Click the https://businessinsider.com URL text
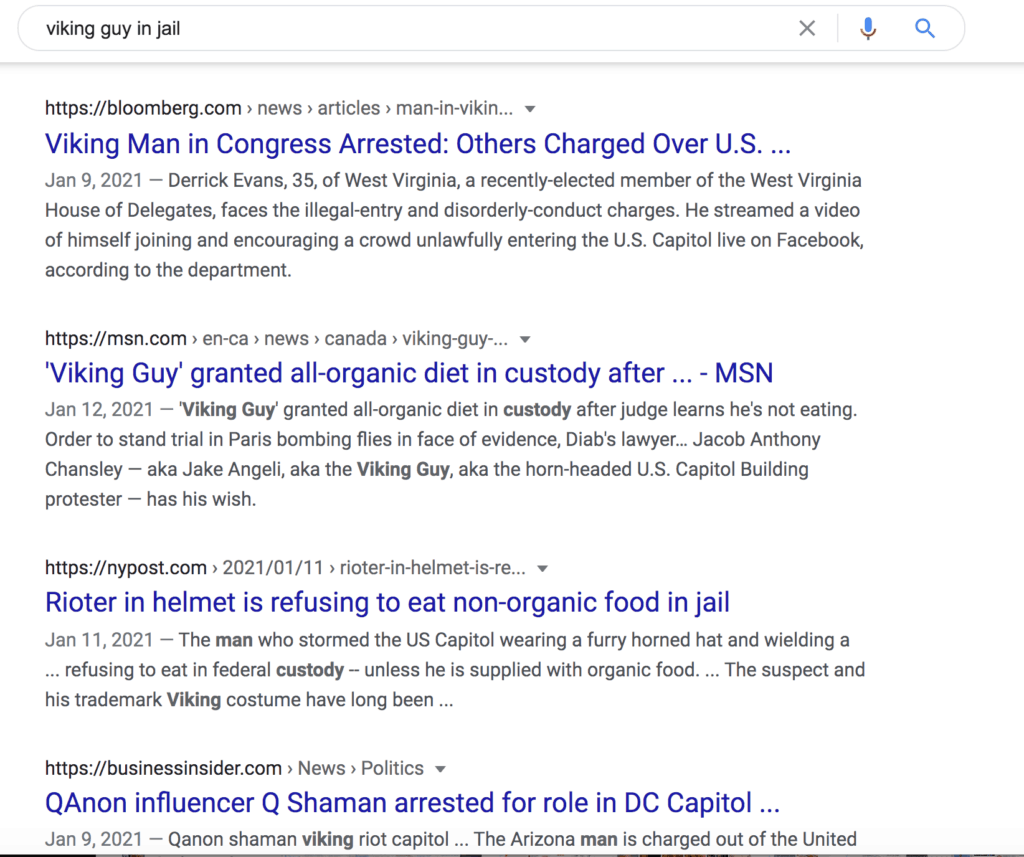Screen dimensions: 1024x857 pyautogui.click(x=163, y=768)
